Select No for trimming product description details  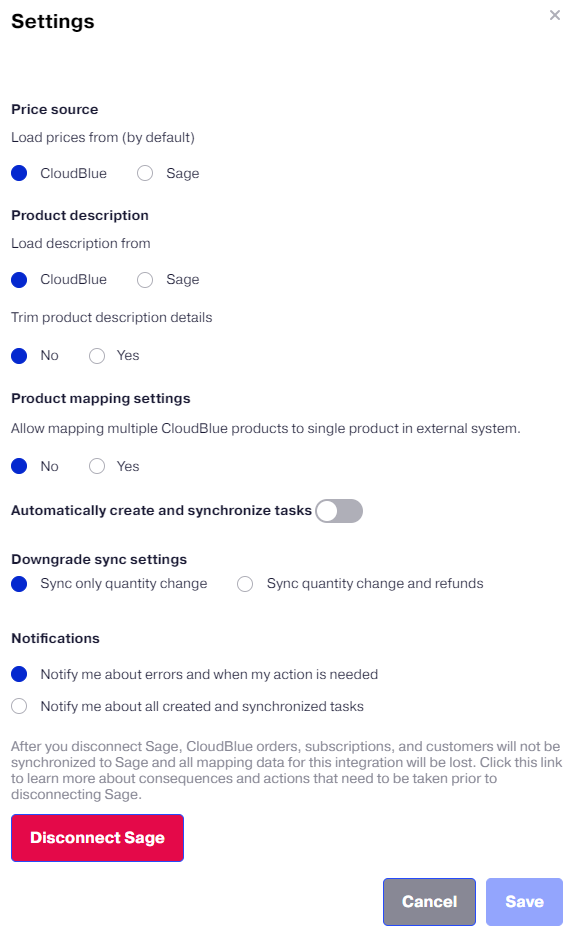pos(19,356)
